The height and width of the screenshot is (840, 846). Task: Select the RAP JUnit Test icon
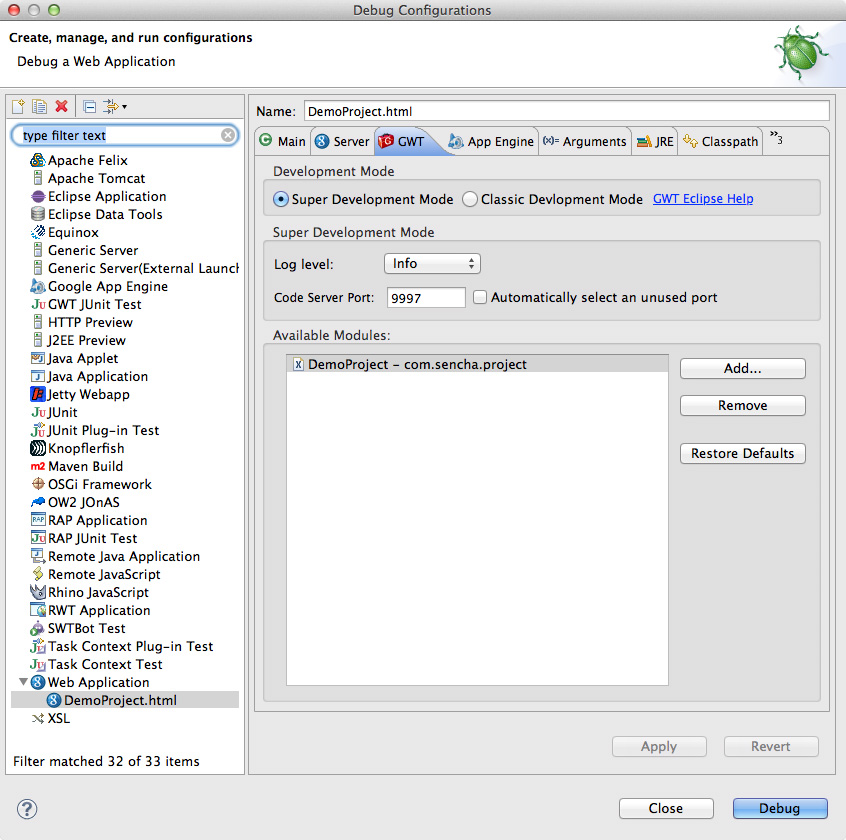click(x=38, y=538)
